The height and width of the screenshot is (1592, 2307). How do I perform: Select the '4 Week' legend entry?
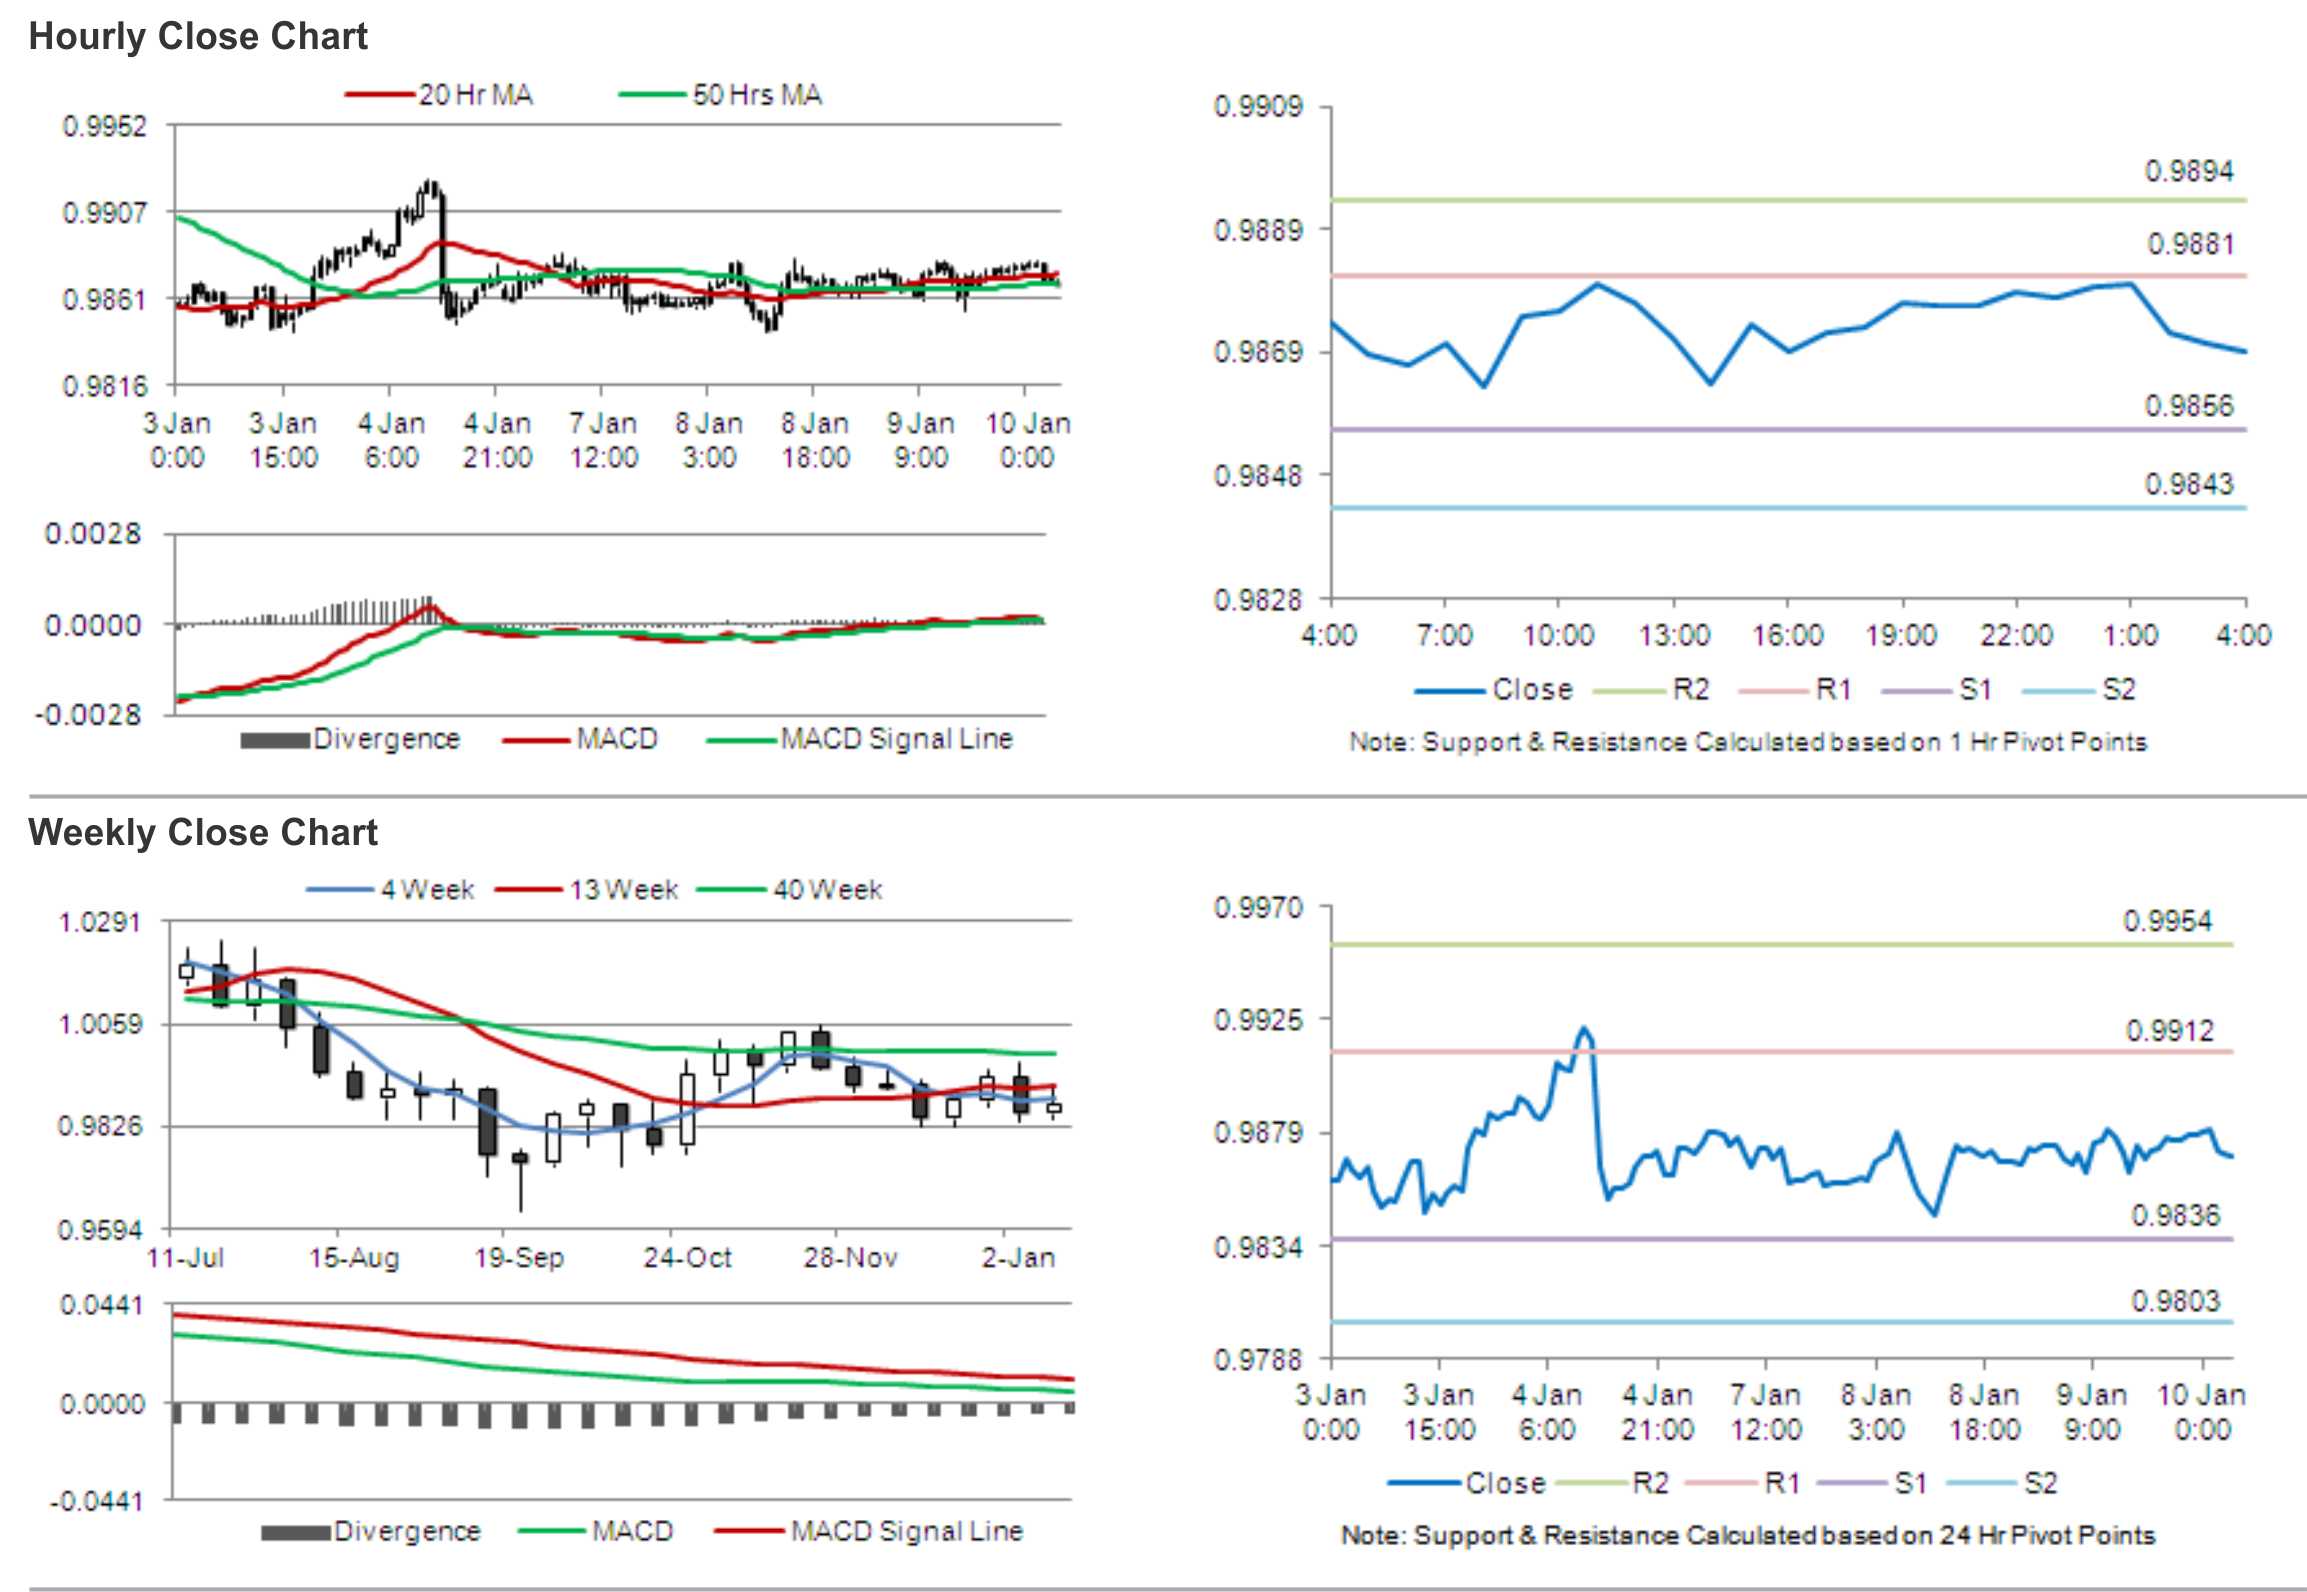tap(390, 889)
